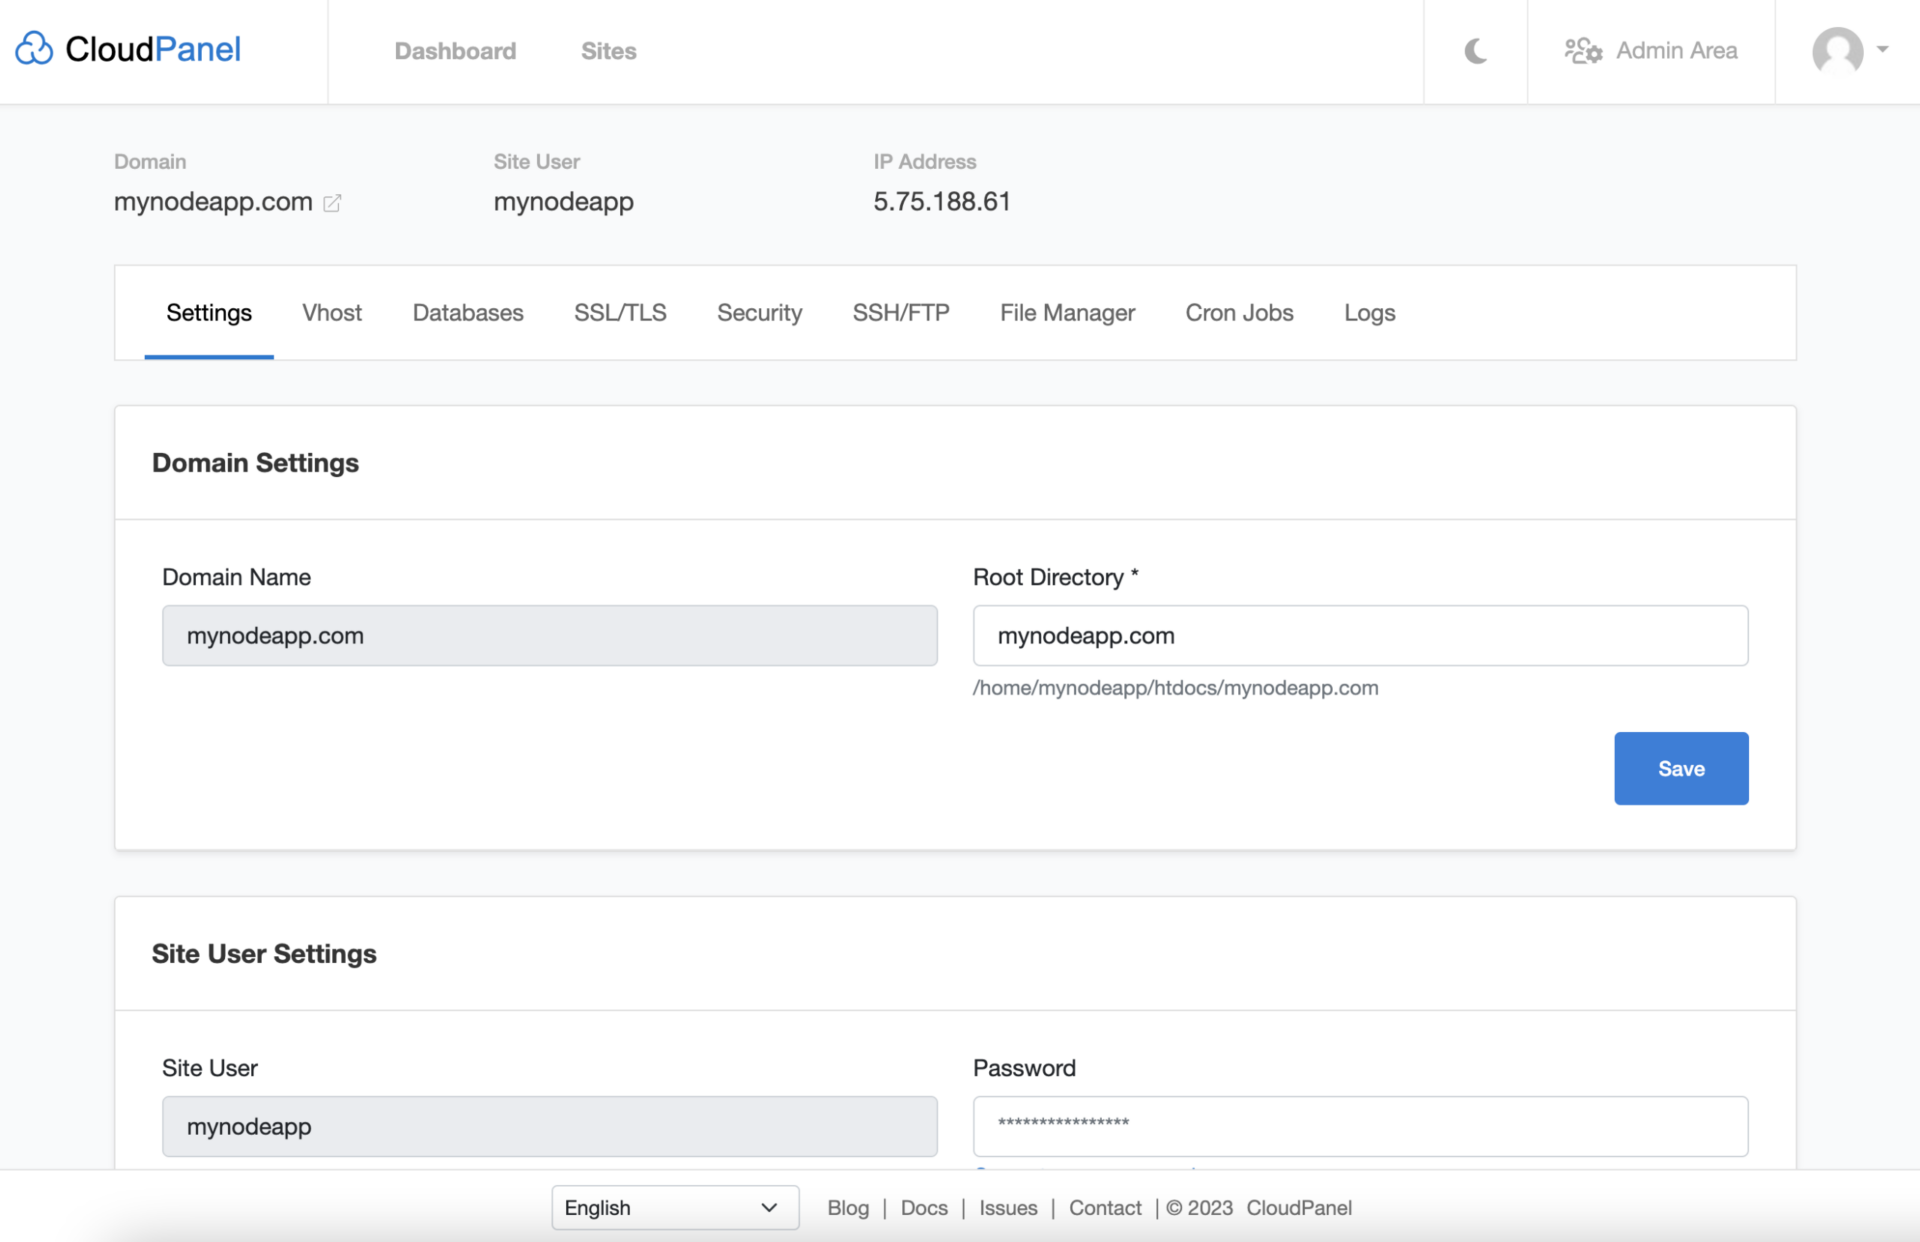Open the English language selector
This screenshot has height=1242, width=1920.
(674, 1207)
